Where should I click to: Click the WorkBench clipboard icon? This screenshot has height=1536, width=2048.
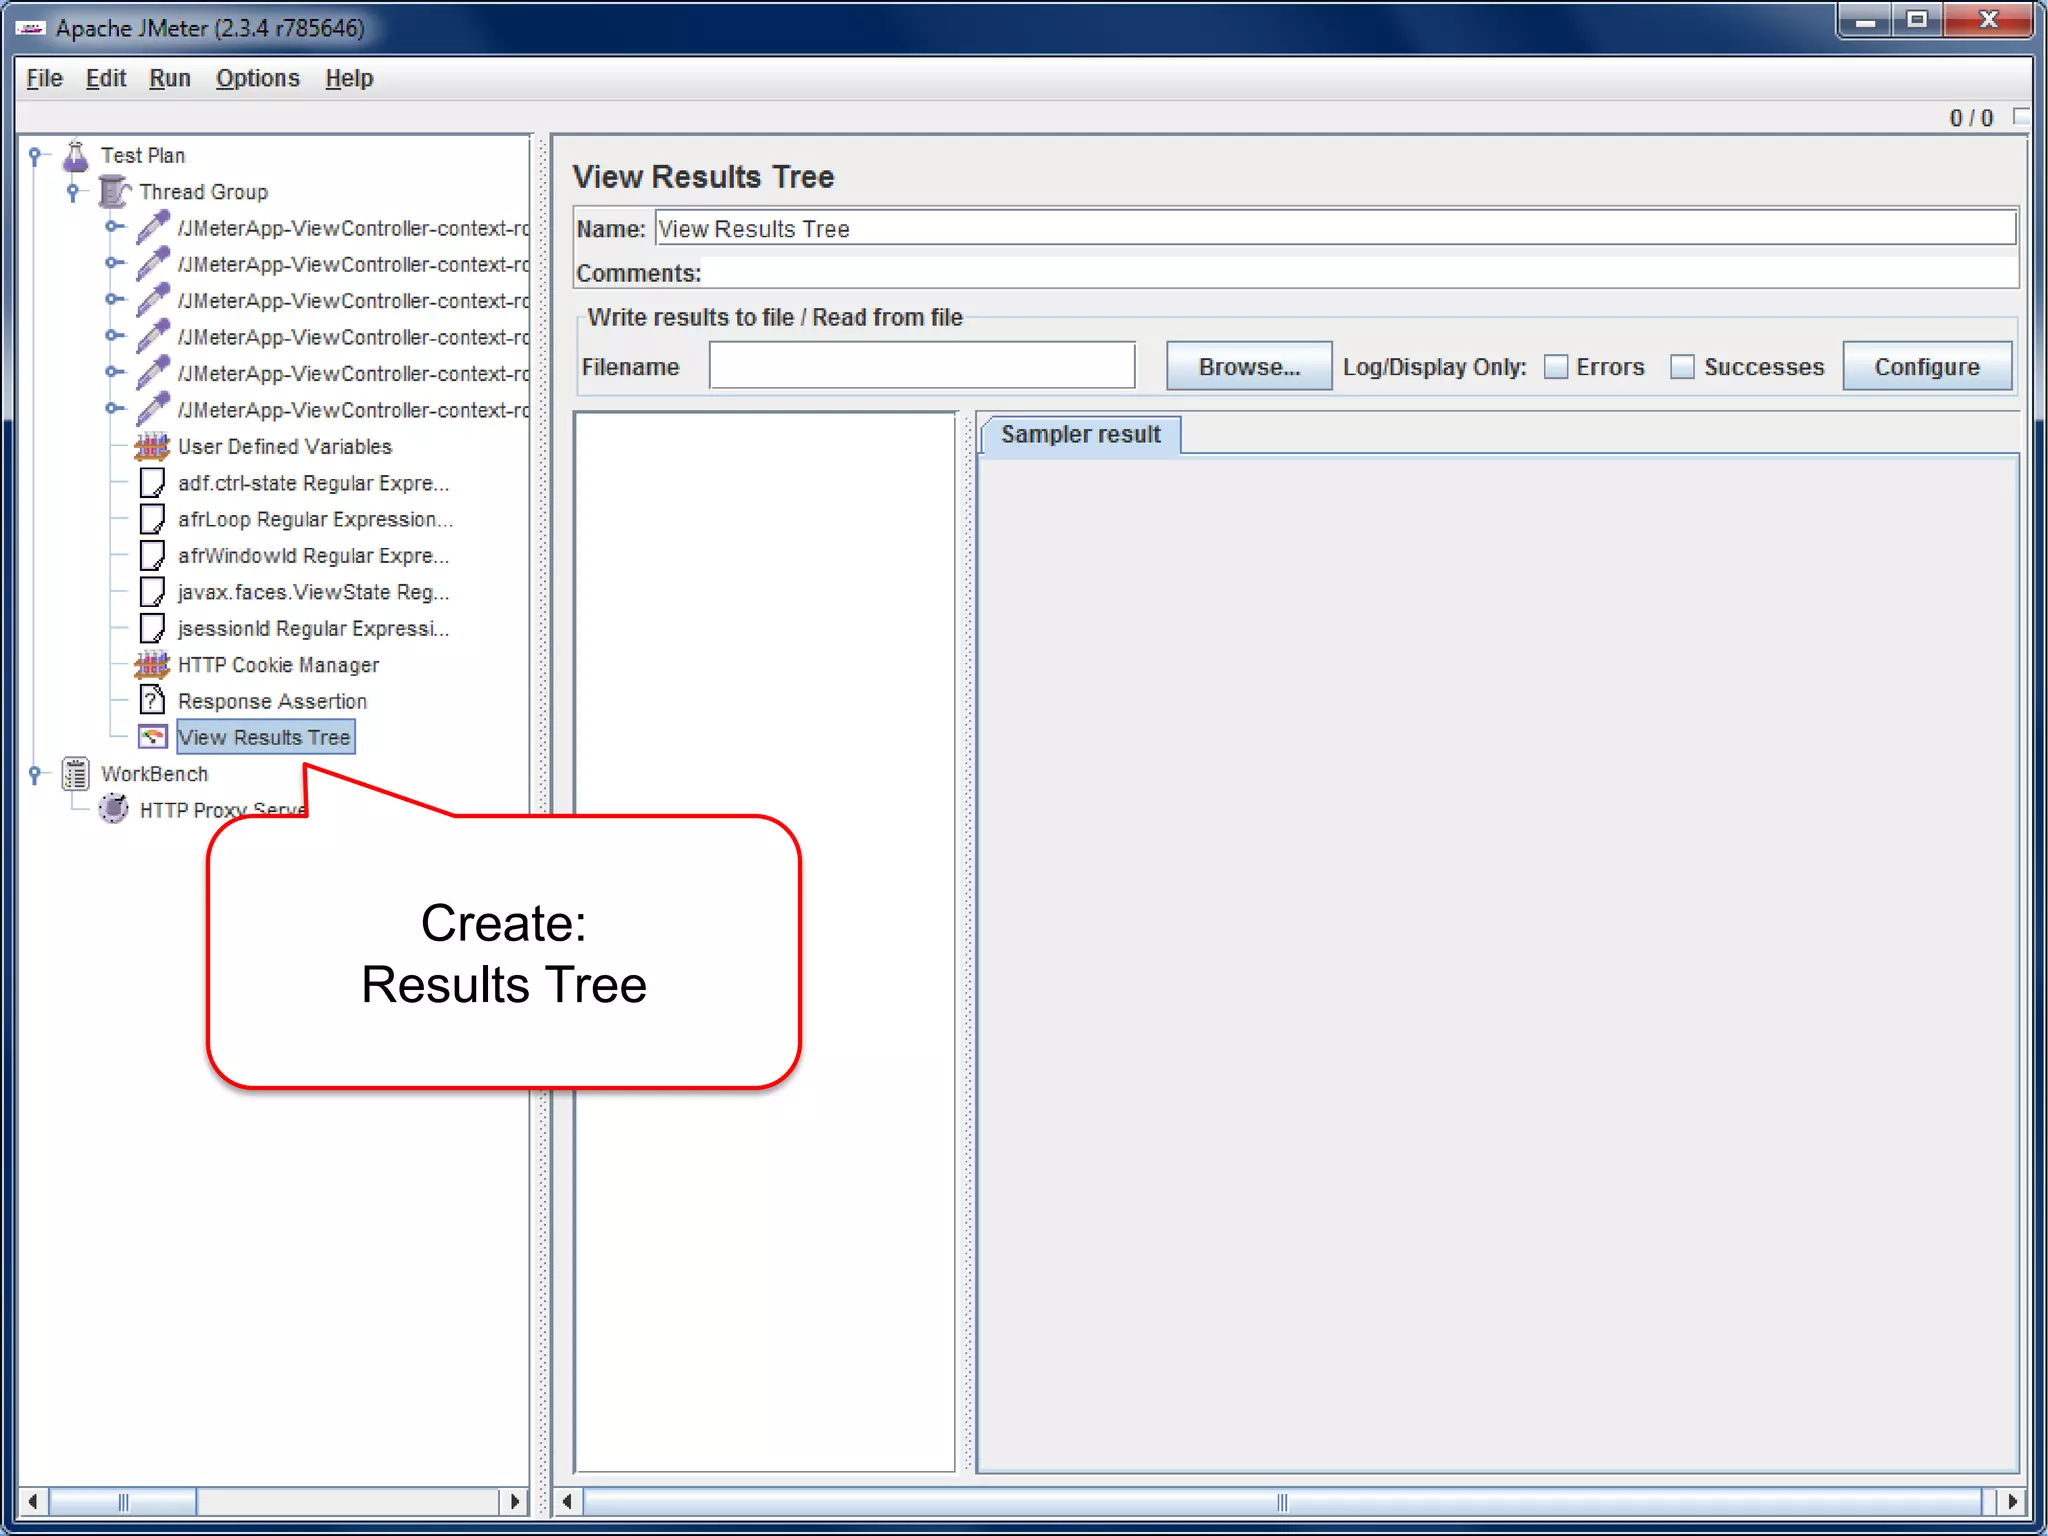click(x=76, y=773)
